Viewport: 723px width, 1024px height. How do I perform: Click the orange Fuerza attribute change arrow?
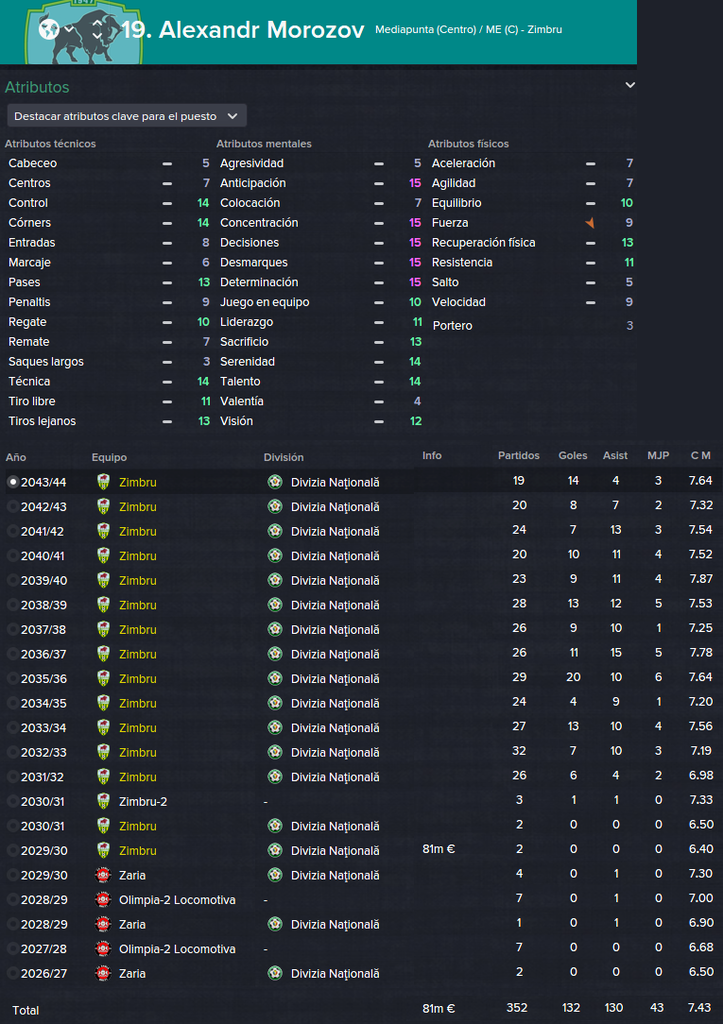590,223
